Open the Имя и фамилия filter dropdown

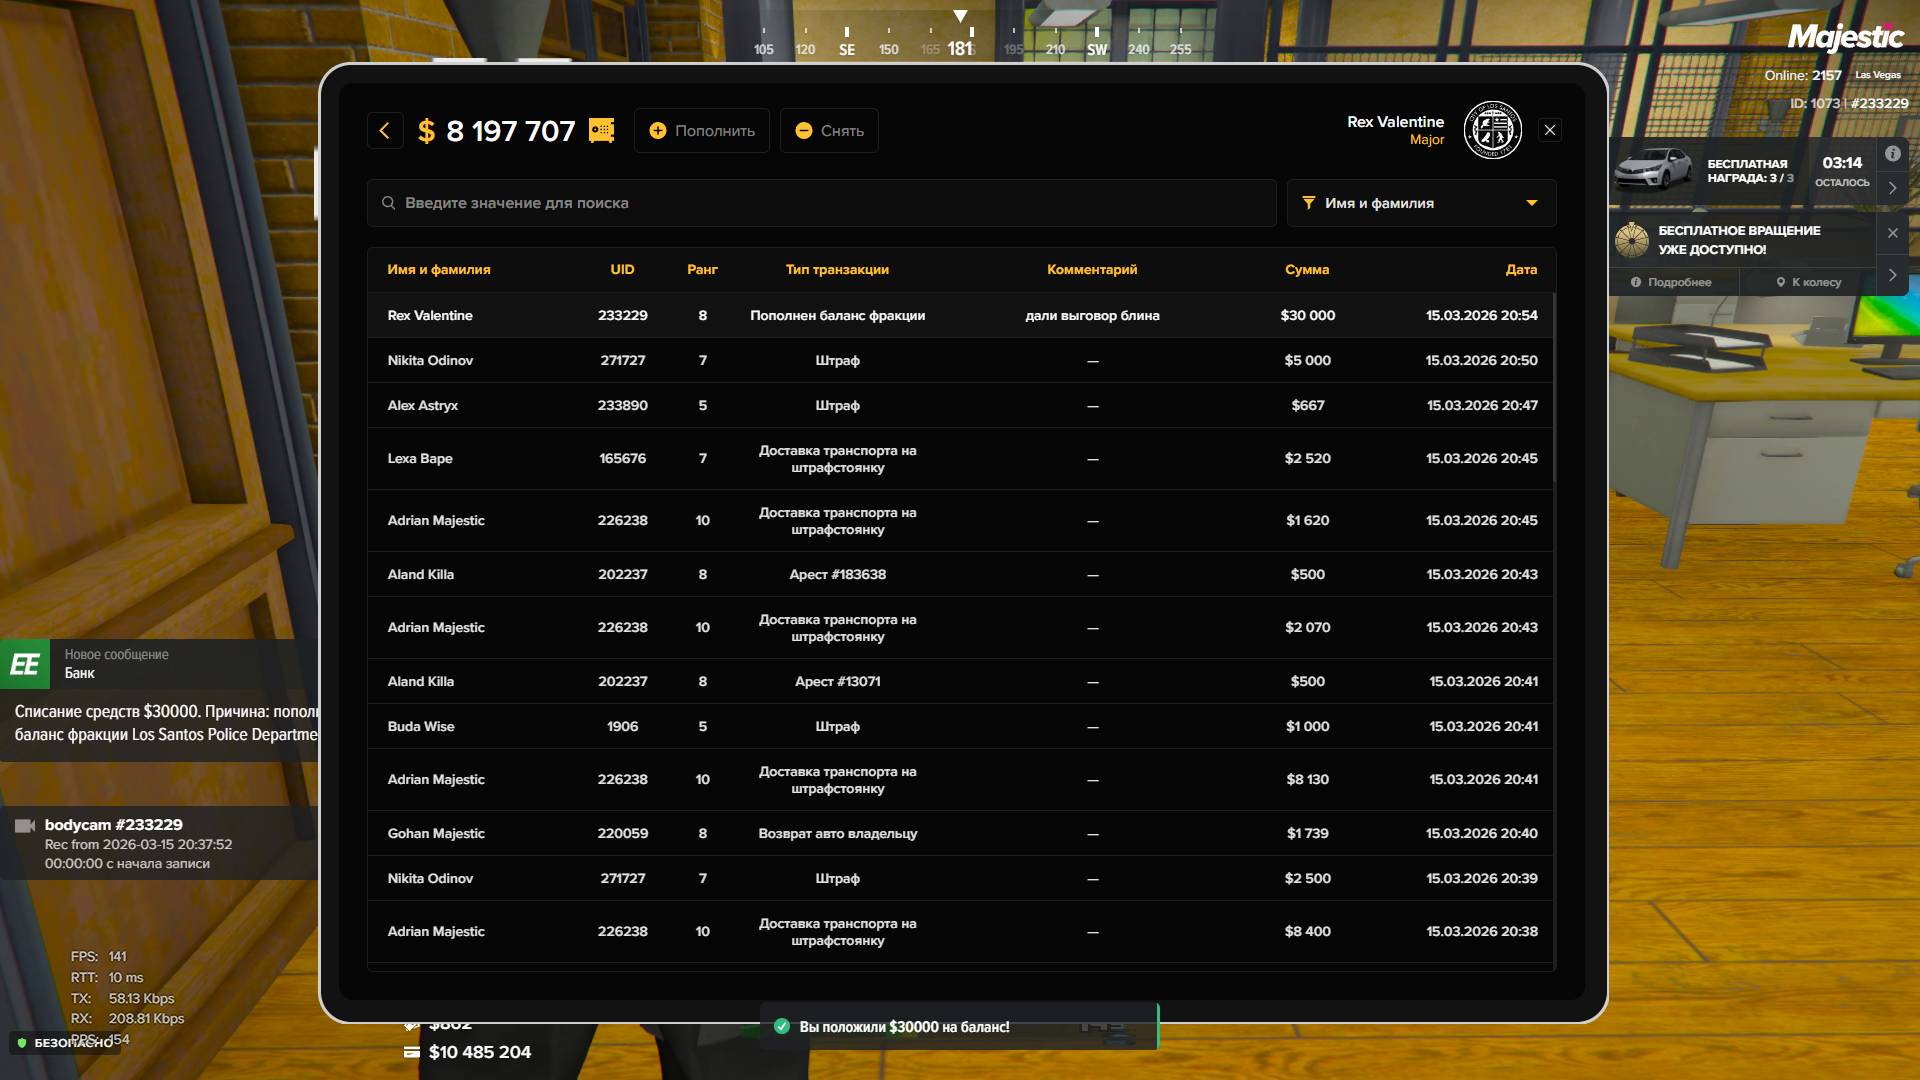point(1420,203)
